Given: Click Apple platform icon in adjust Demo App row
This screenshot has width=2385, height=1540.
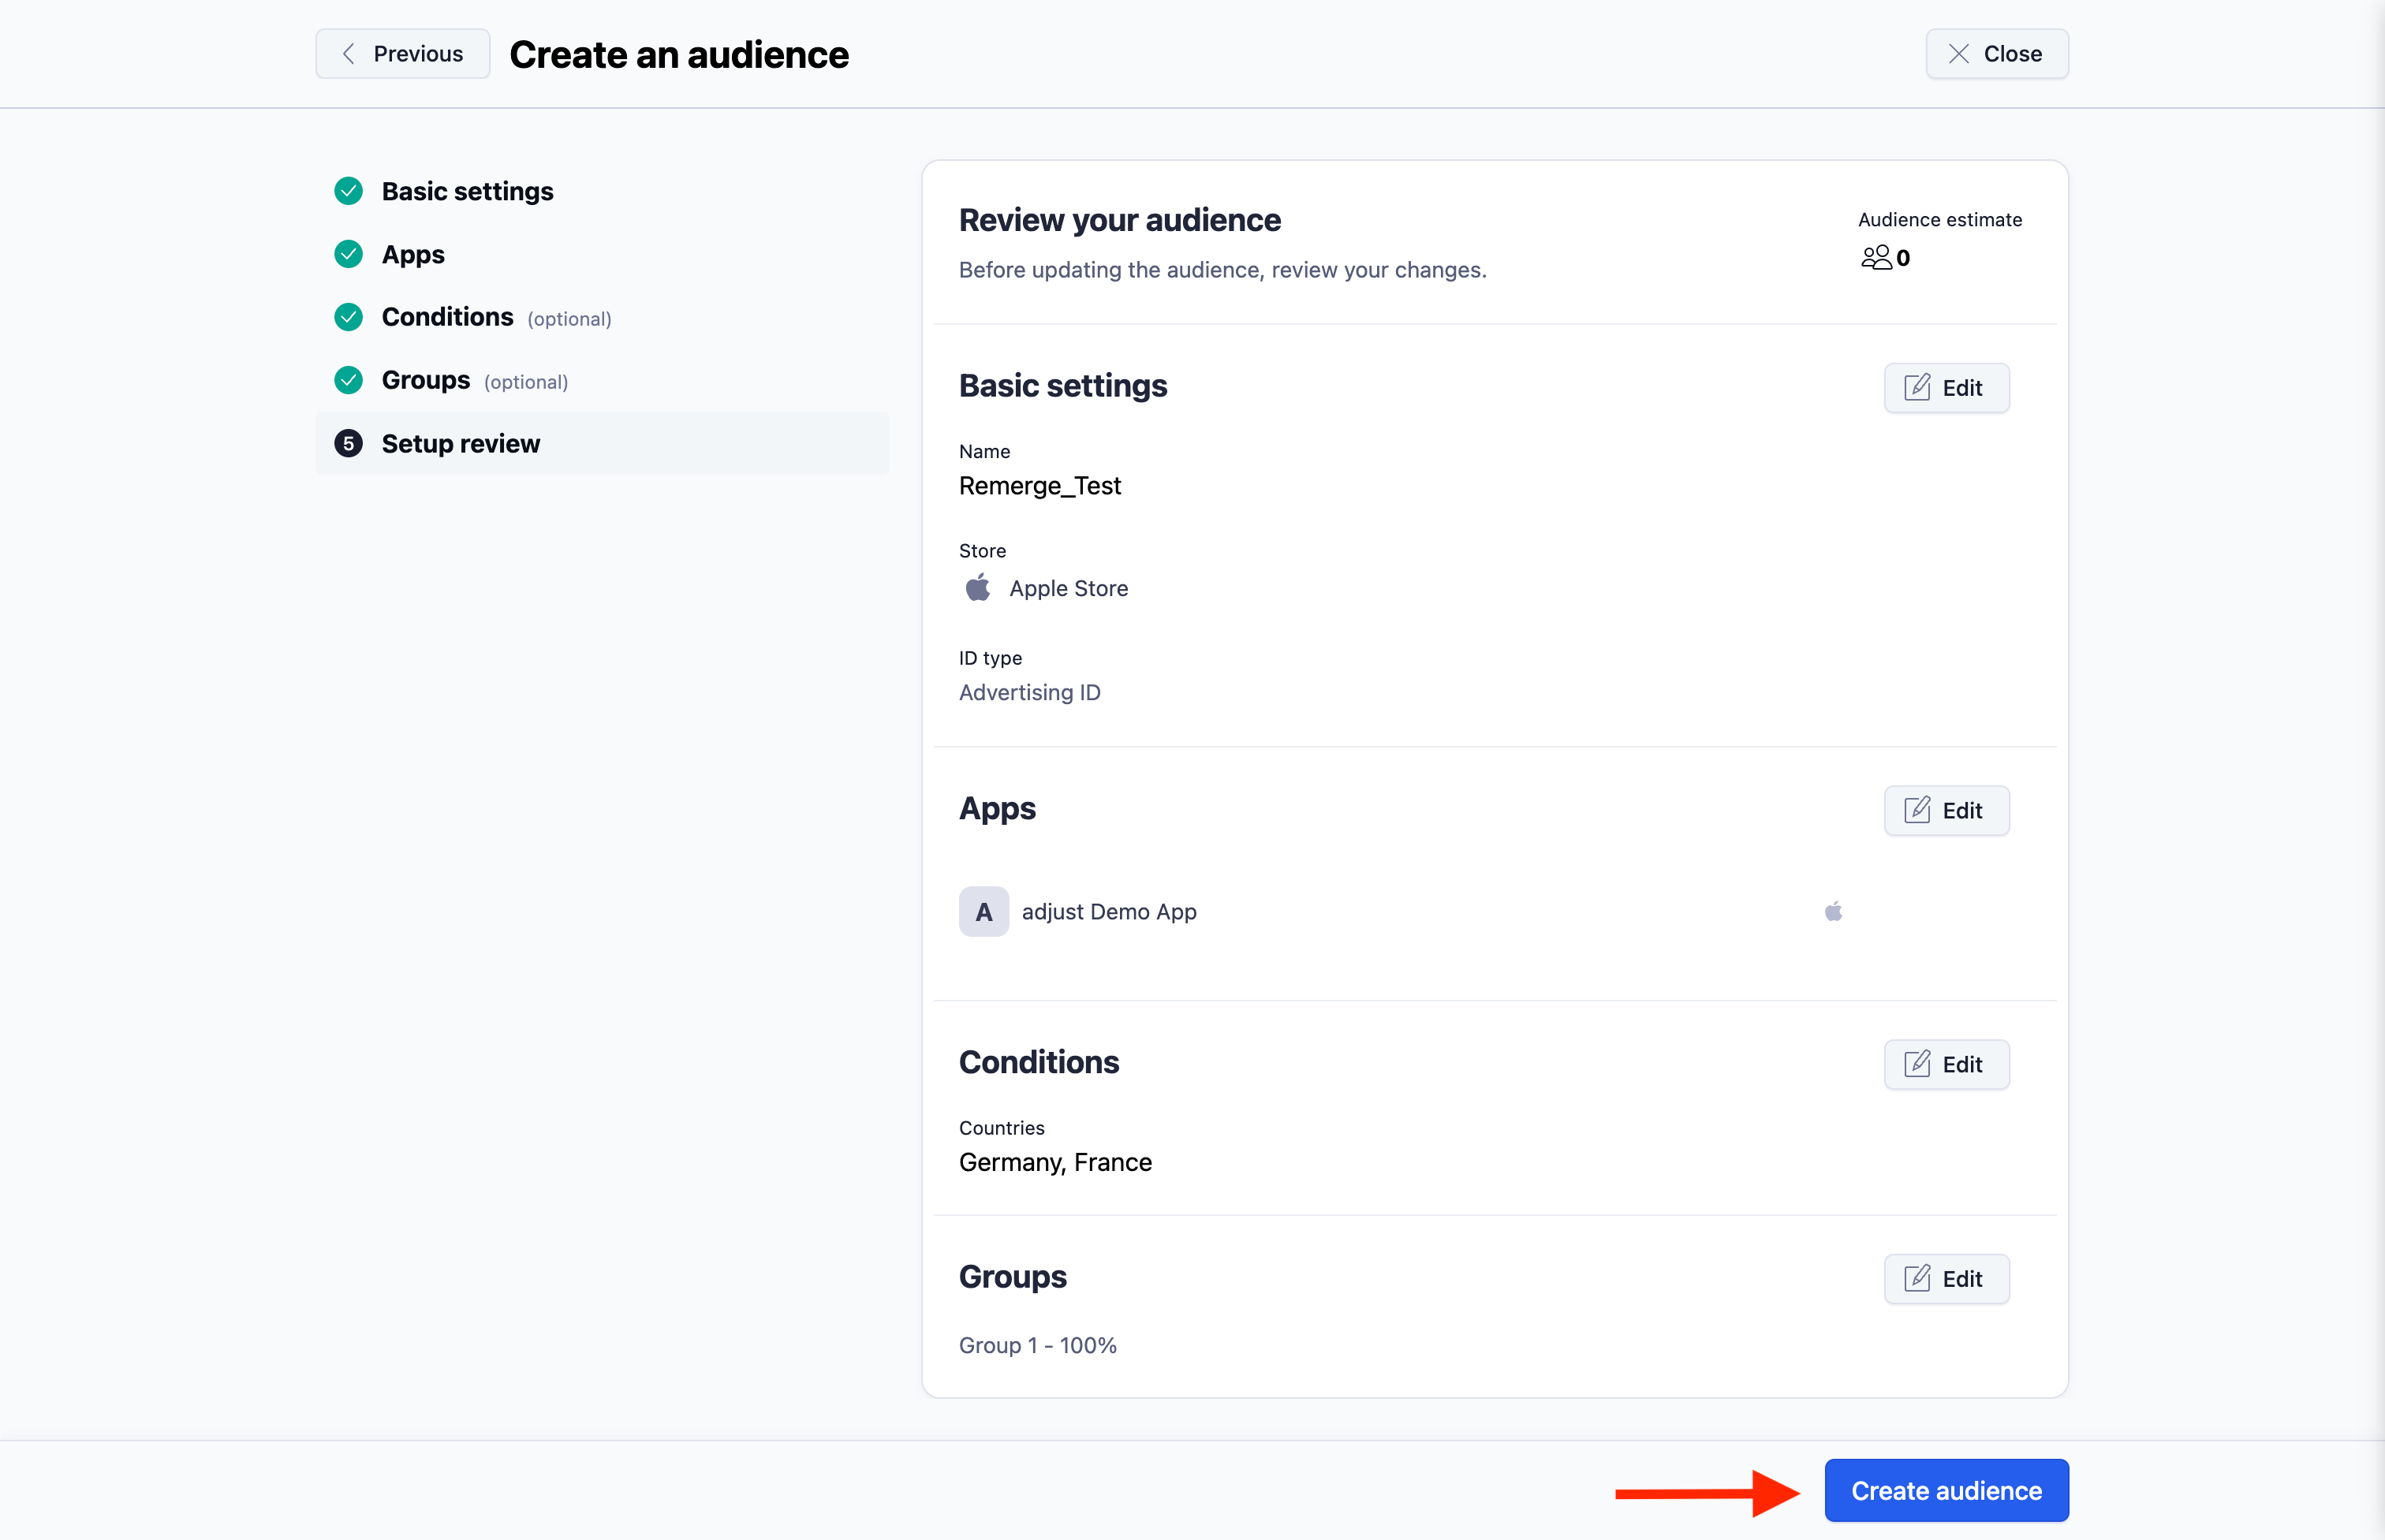Looking at the screenshot, I should pyautogui.click(x=1833, y=911).
